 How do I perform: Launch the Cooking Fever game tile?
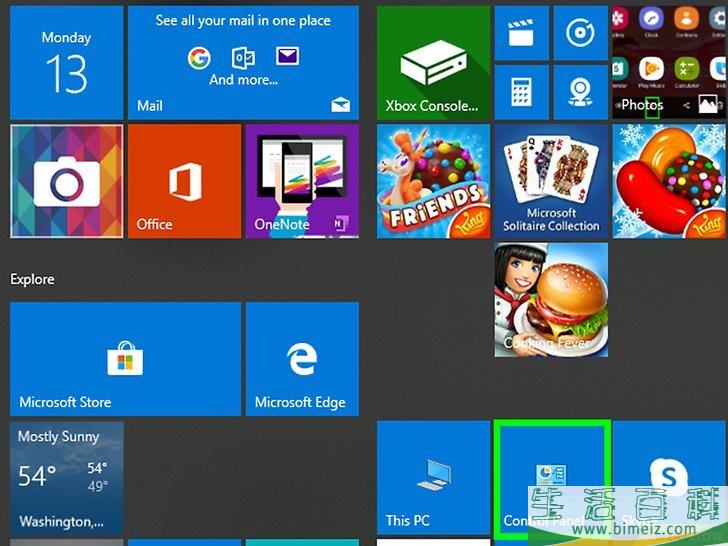[551, 300]
